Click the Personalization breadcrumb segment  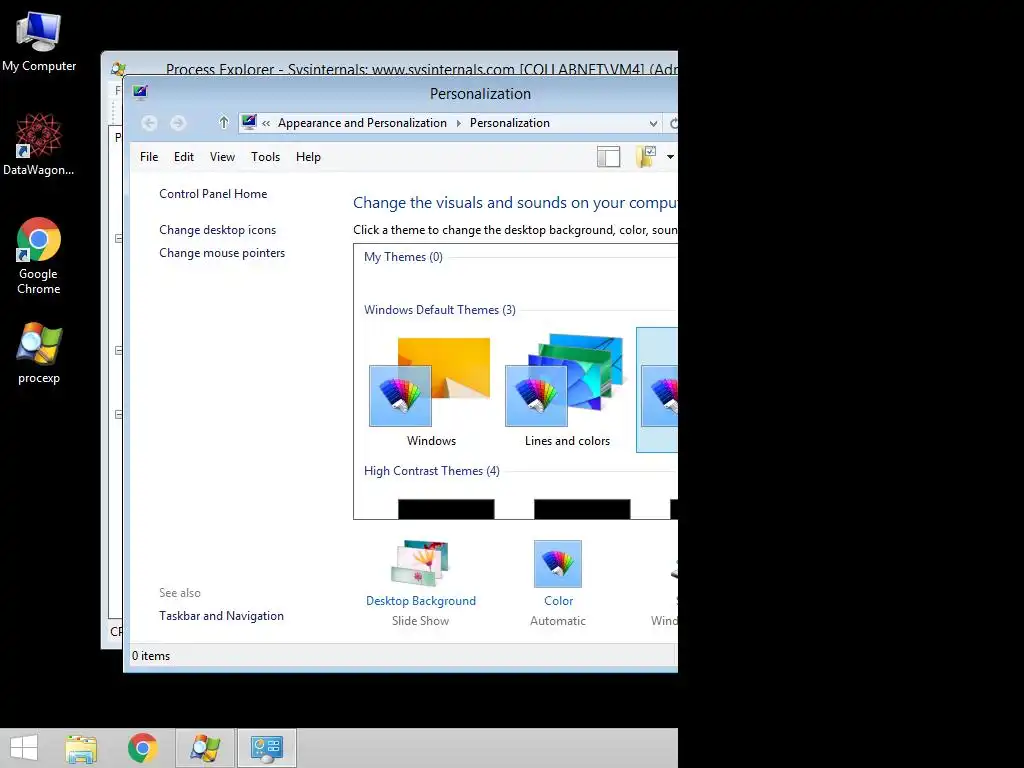pos(509,123)
